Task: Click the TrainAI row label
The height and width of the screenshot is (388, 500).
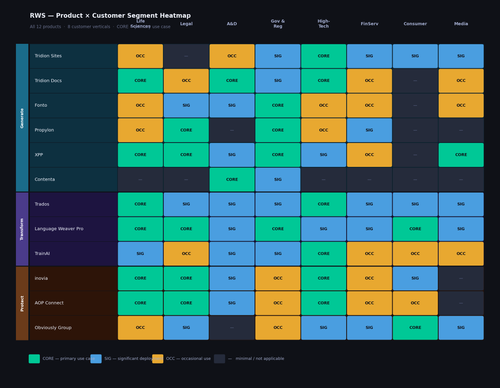Action: 73,253
